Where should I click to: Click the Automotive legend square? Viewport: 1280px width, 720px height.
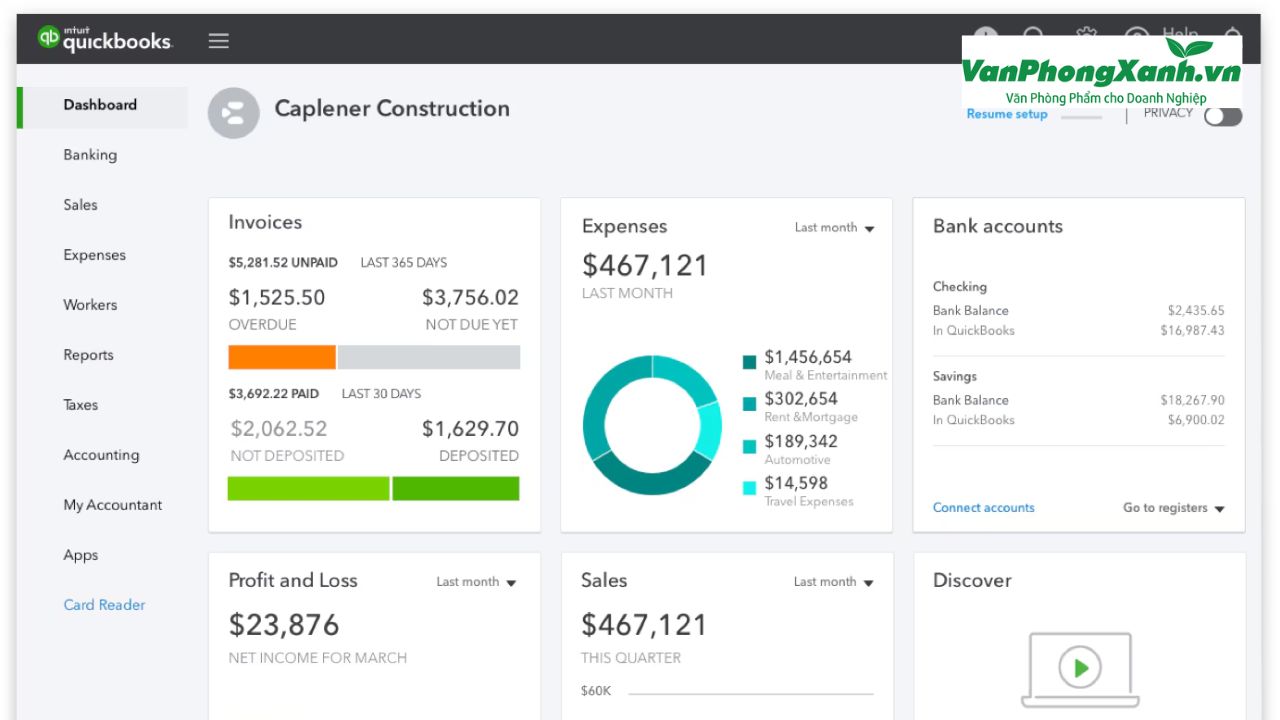pos(750,446)
